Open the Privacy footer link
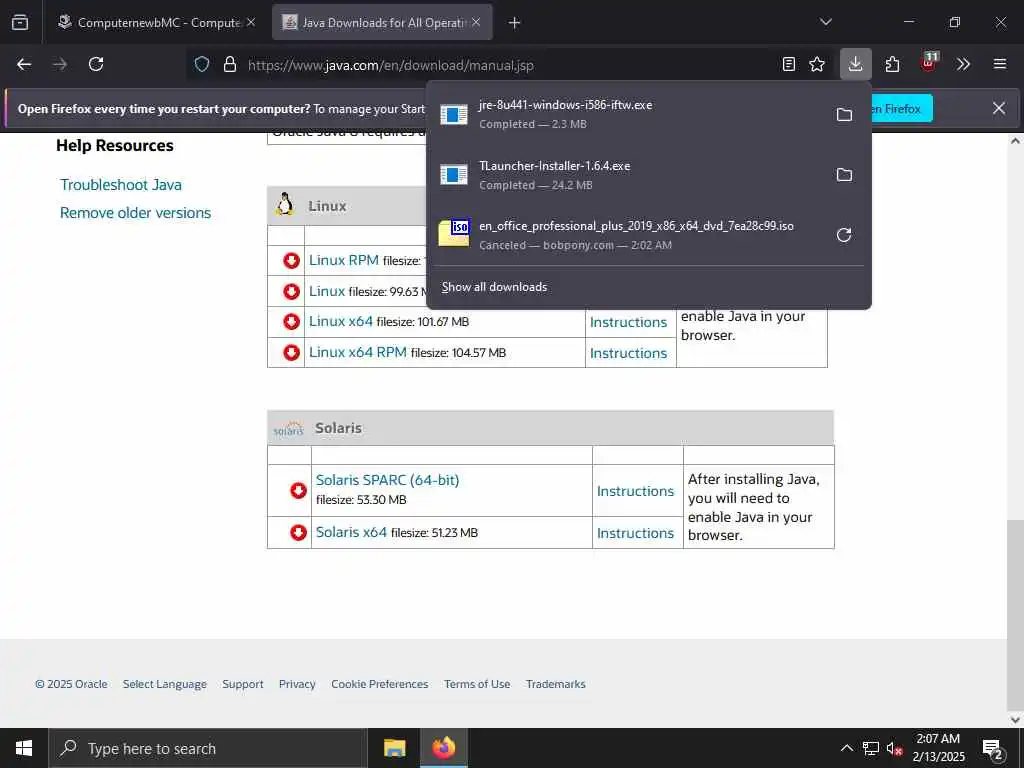 click(297, 684)
